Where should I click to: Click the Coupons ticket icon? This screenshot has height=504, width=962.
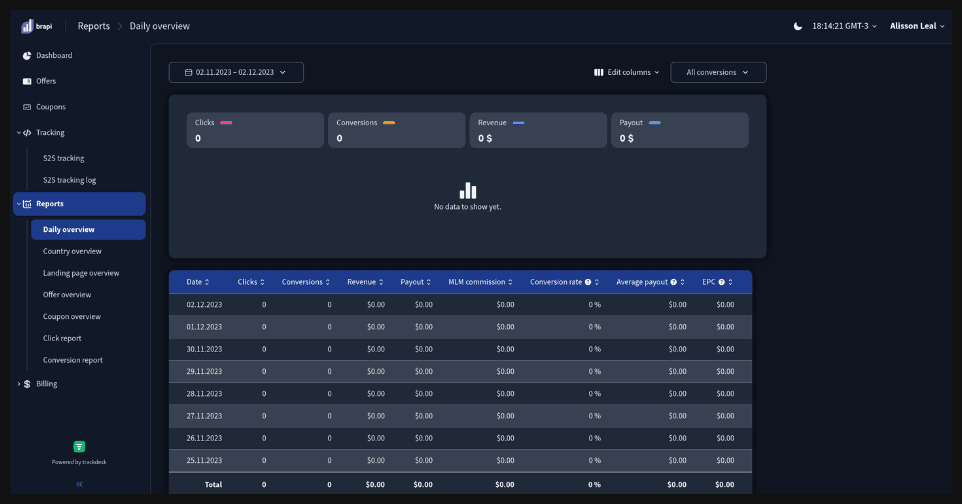[27, 107]
